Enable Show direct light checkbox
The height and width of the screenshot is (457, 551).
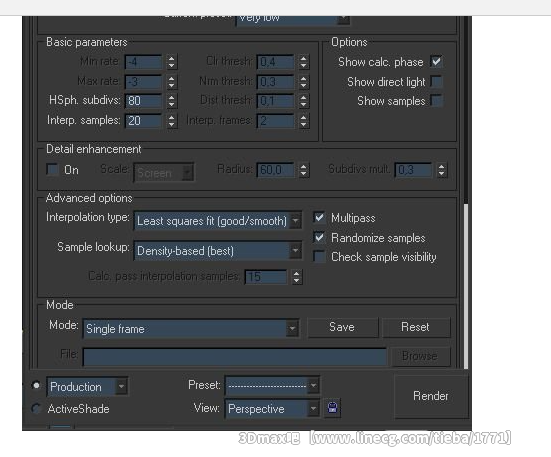[x=436, y=81]
